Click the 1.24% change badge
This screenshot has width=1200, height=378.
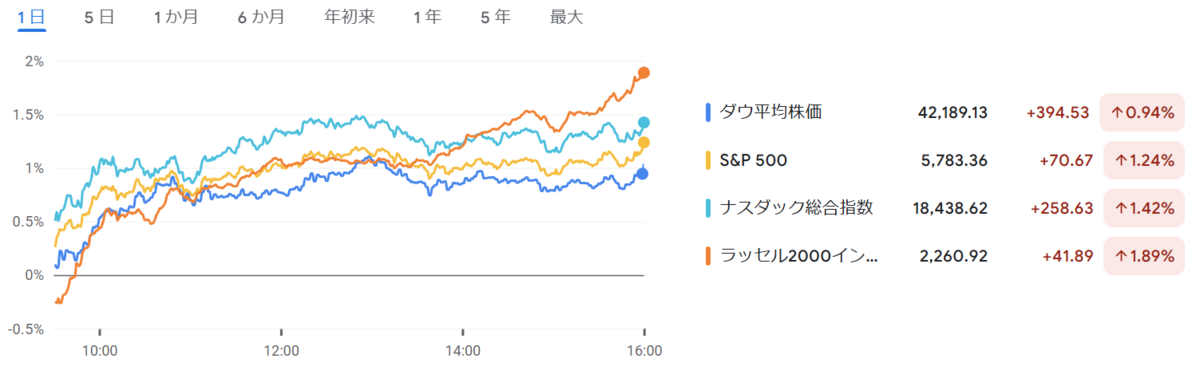(1142, 159)
